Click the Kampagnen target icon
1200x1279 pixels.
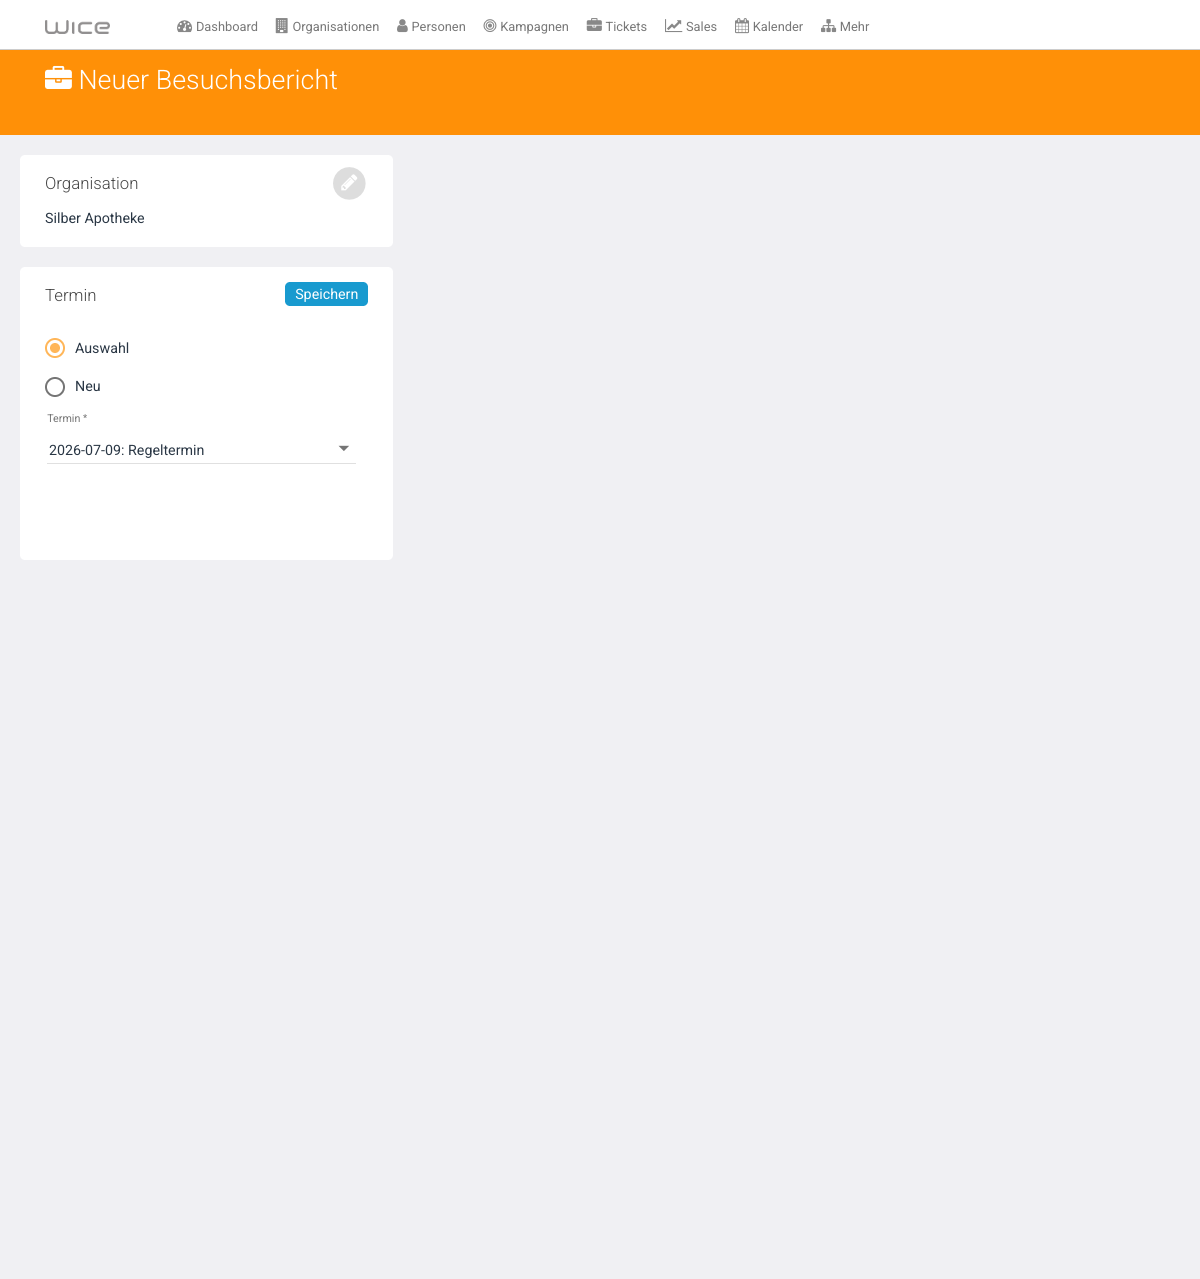pos(490,26)
